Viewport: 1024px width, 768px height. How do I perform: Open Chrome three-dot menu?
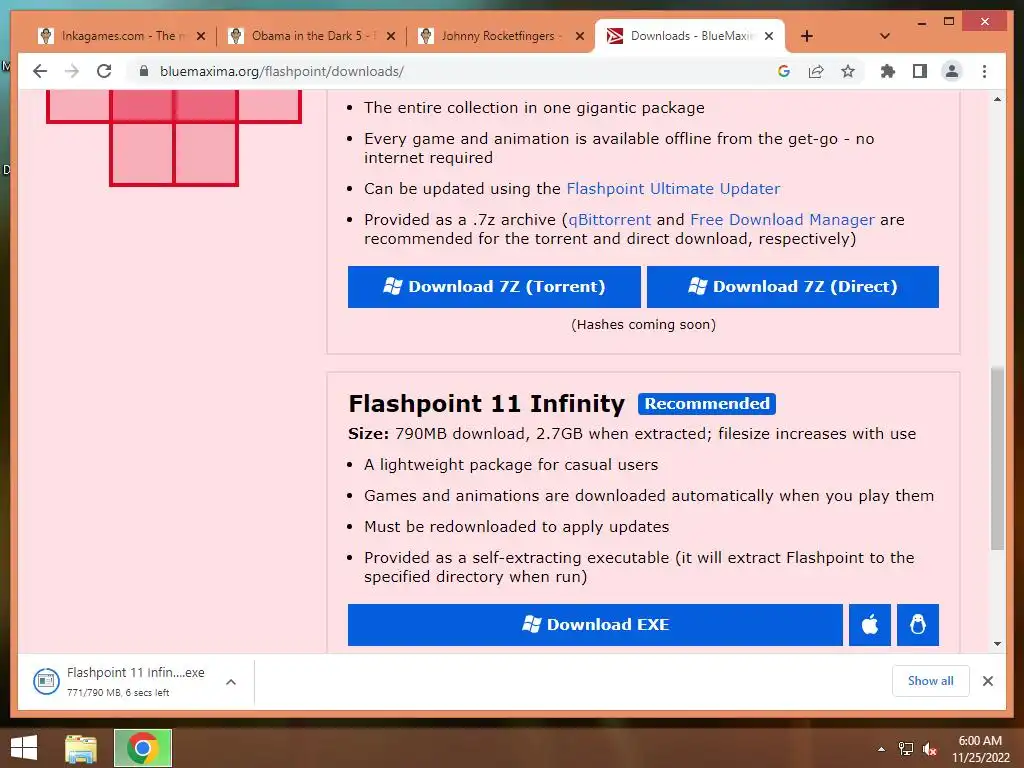(984, 71)
